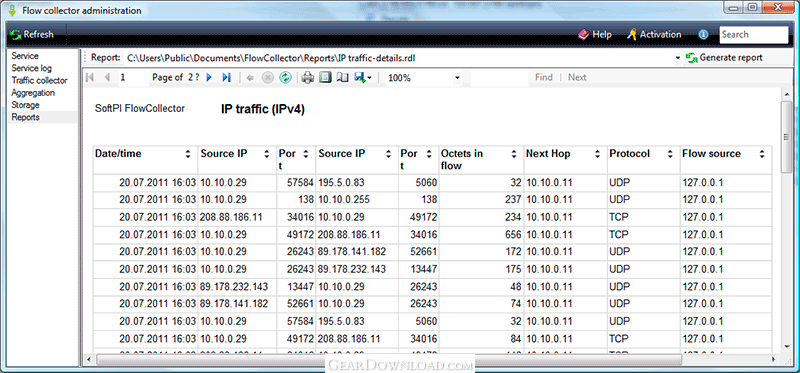The image size is (800, 373).
Task: Click 'SoftPI FlowCollector' header text
Action: [x=140, y=109]
